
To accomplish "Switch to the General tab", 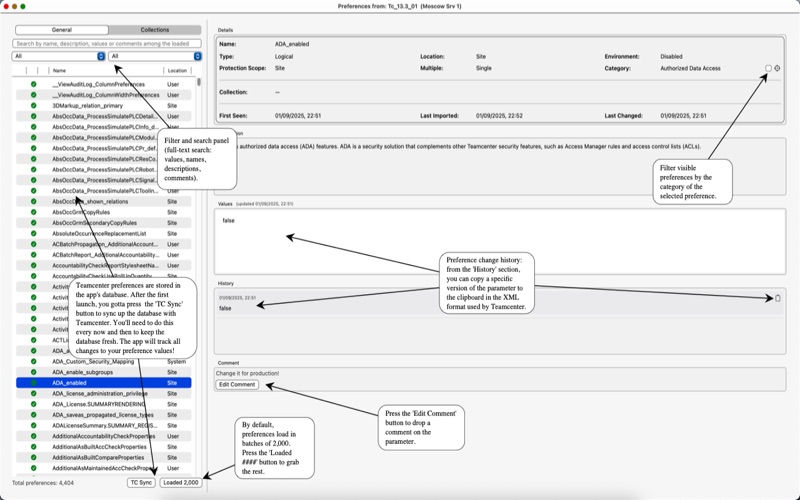I will tap(62, 30).
